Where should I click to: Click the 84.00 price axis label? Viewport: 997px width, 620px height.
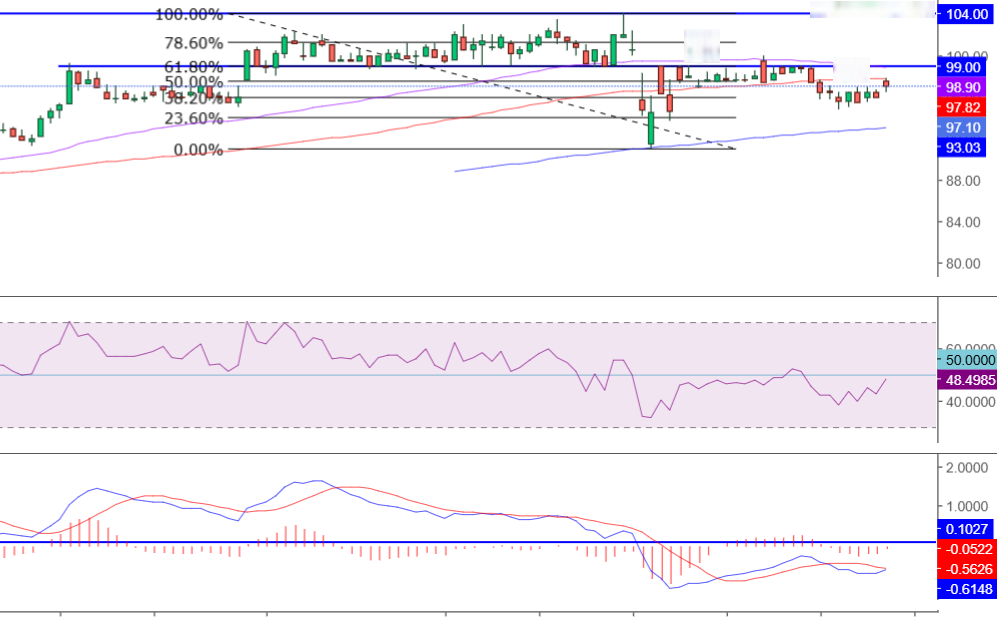click(963, 222)
